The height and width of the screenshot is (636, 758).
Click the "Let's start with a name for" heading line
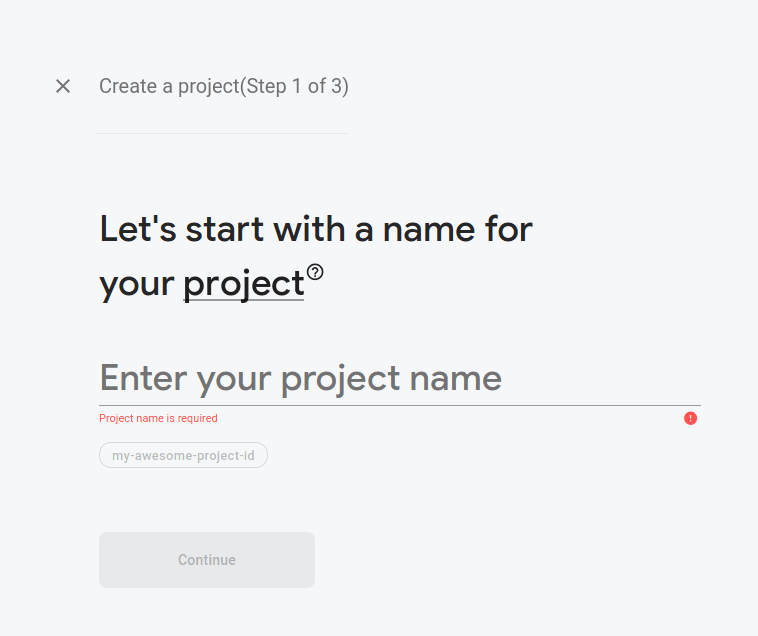(x=316, y=230)
